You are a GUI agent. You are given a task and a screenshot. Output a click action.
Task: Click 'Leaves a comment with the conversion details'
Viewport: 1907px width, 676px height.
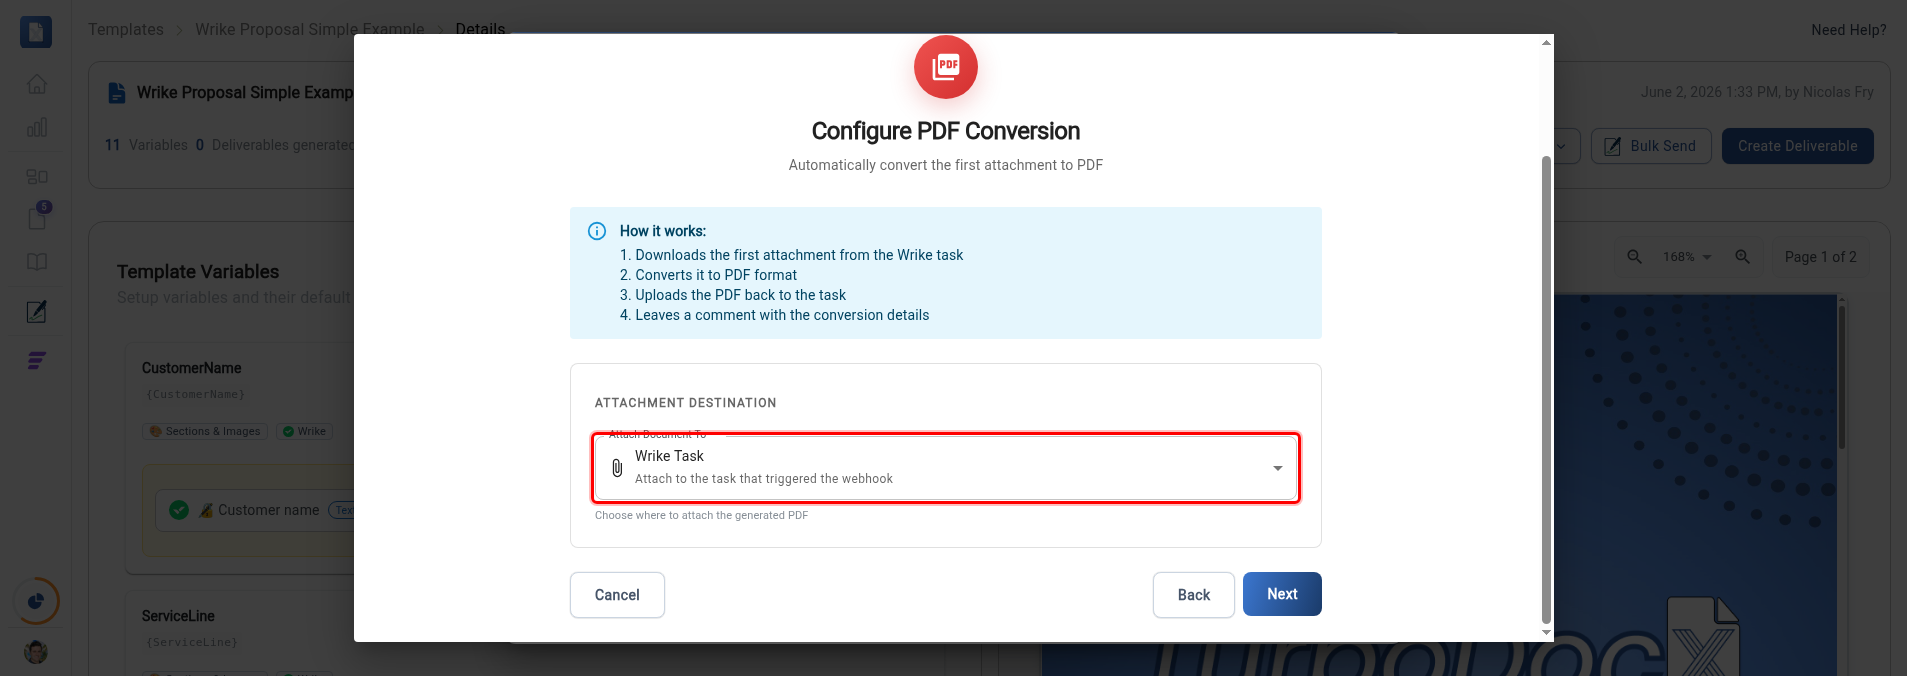782,315
